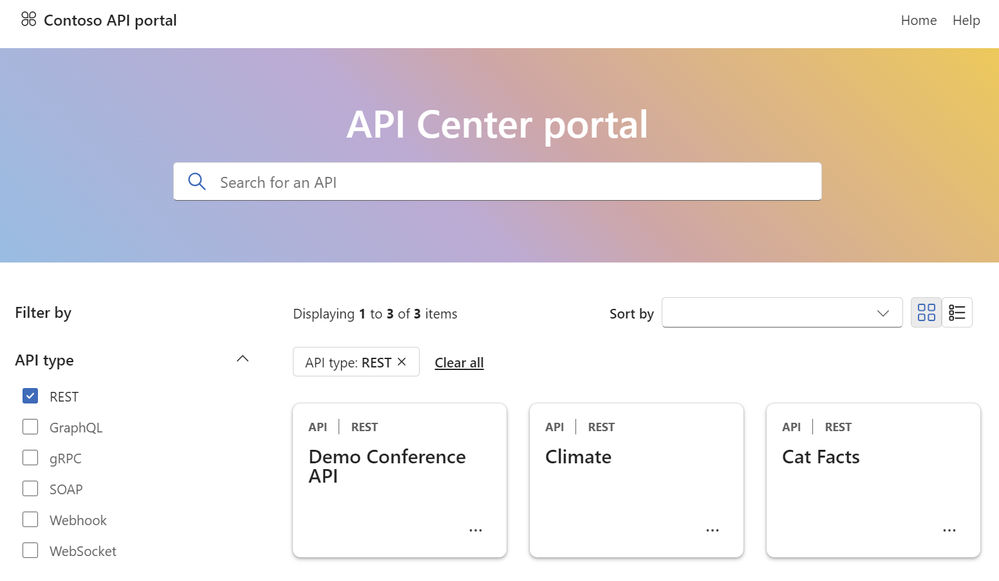Open more options on Demo Conference API card

[x=475, y=530]
